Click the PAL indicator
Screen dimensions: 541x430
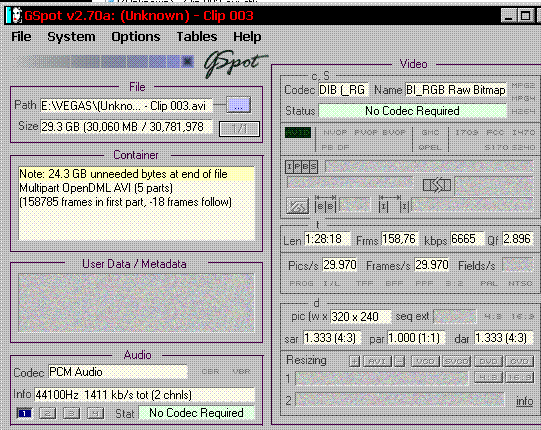click(489, 284)
